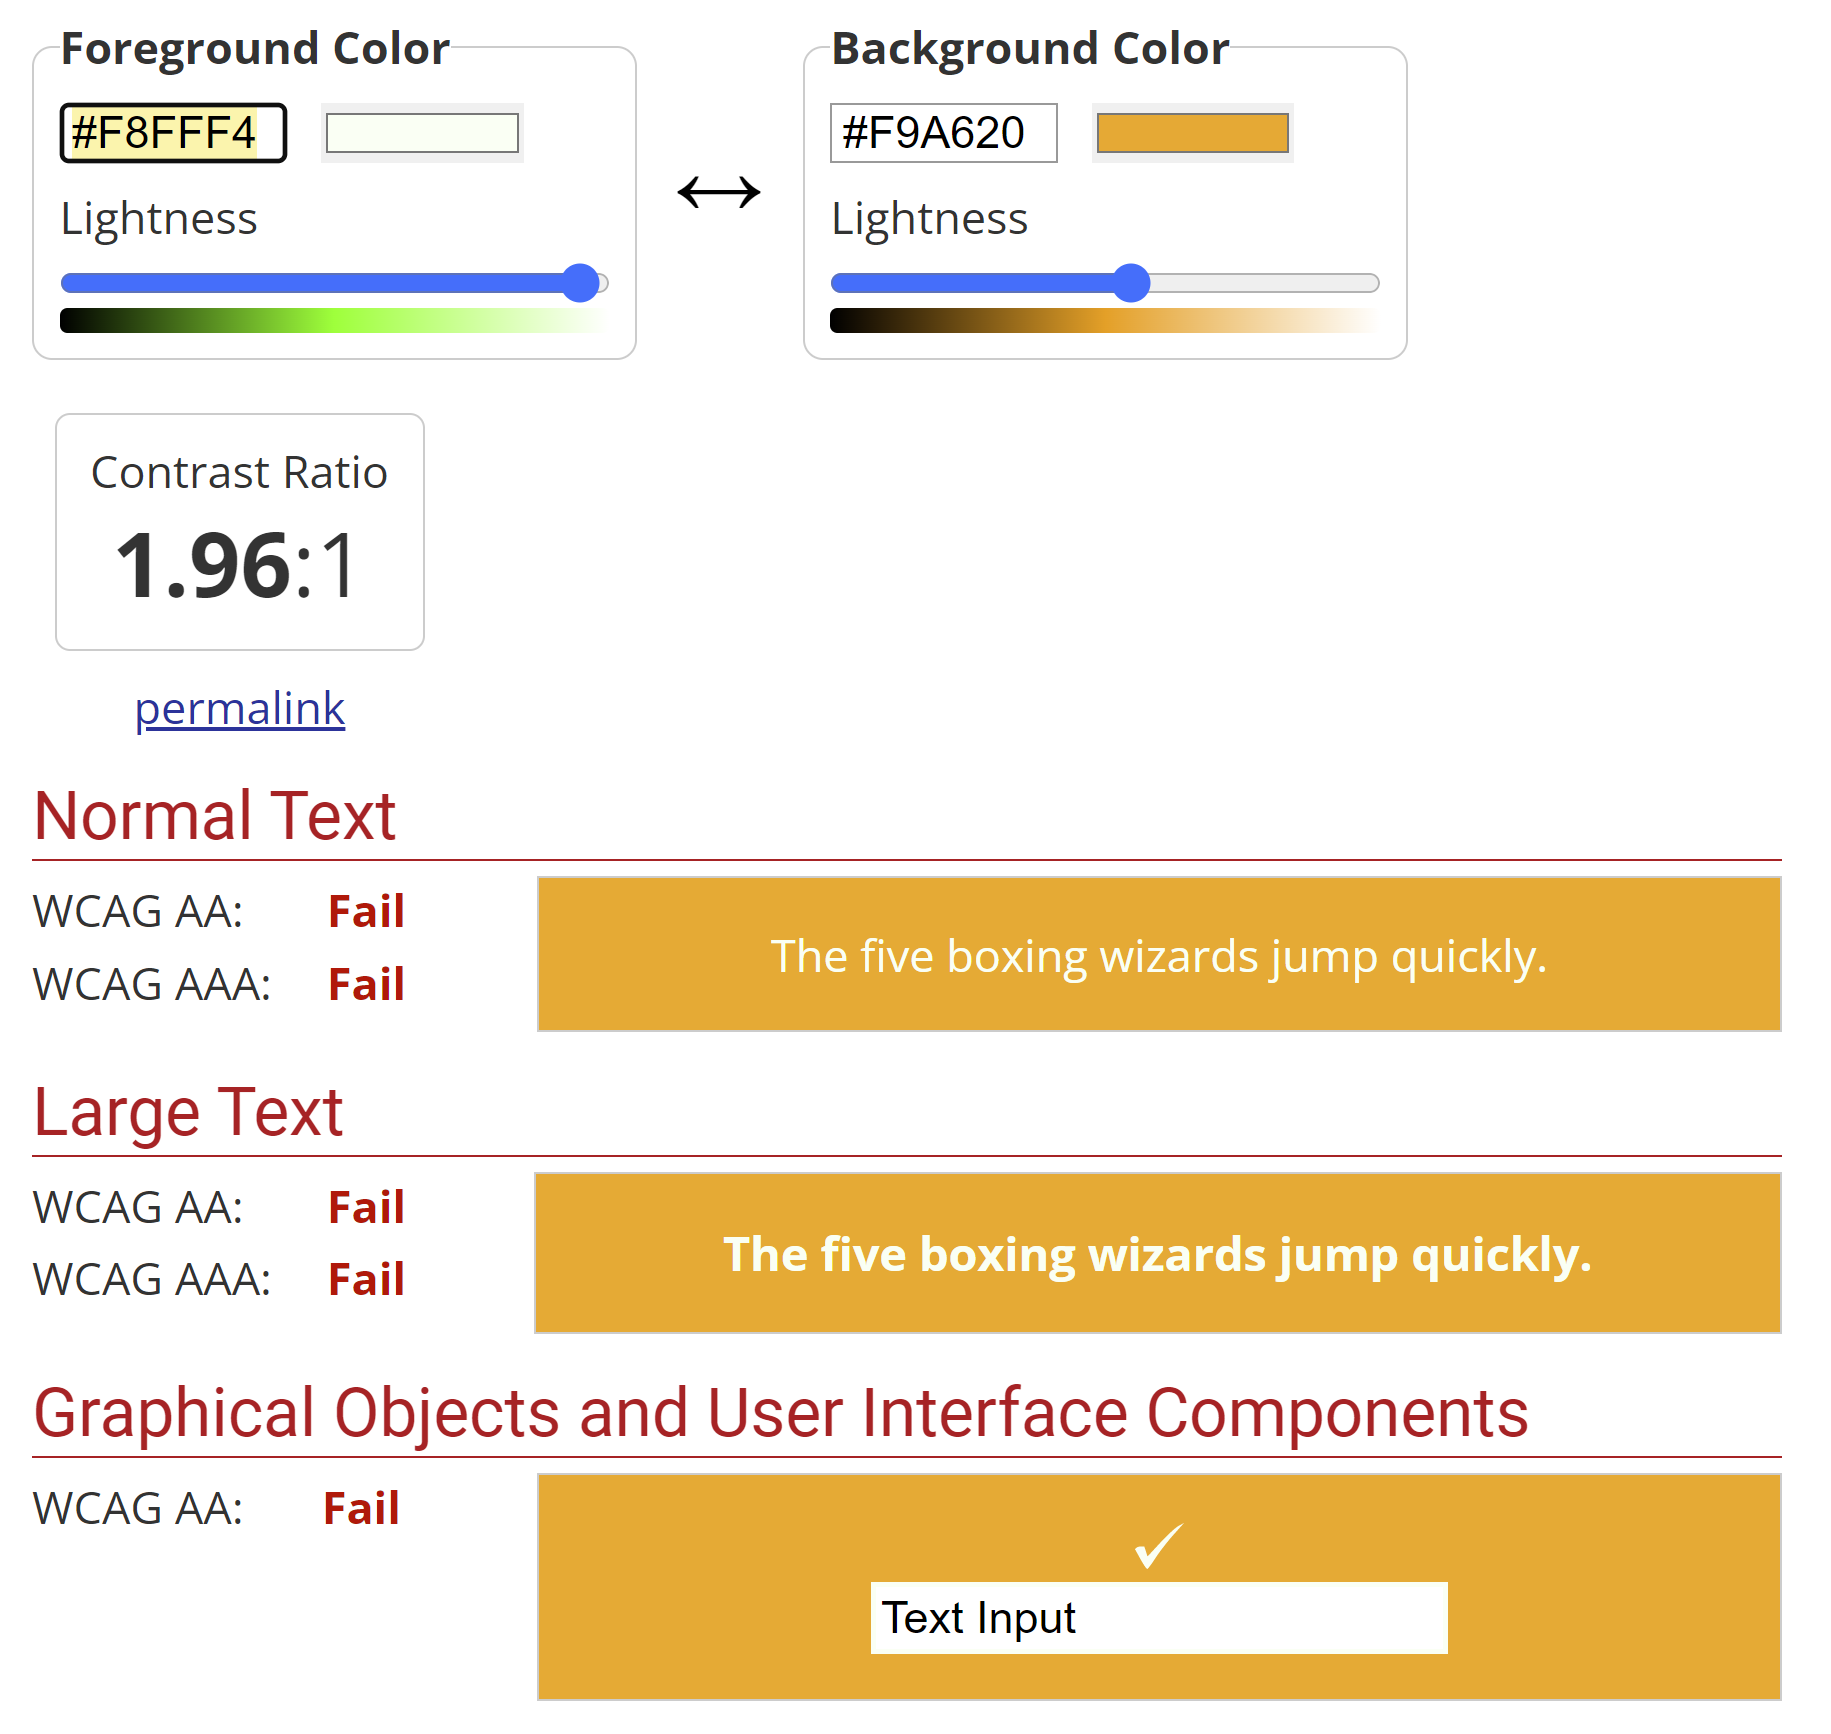Click the green foreground lightness gradient bar

click(334, 320)
